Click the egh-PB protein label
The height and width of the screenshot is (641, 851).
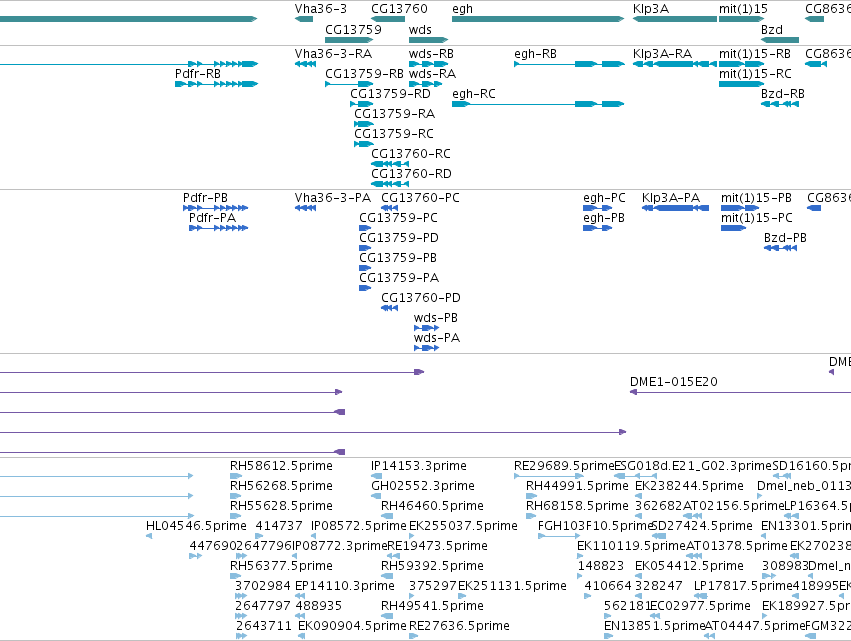[x=604, y=218]
